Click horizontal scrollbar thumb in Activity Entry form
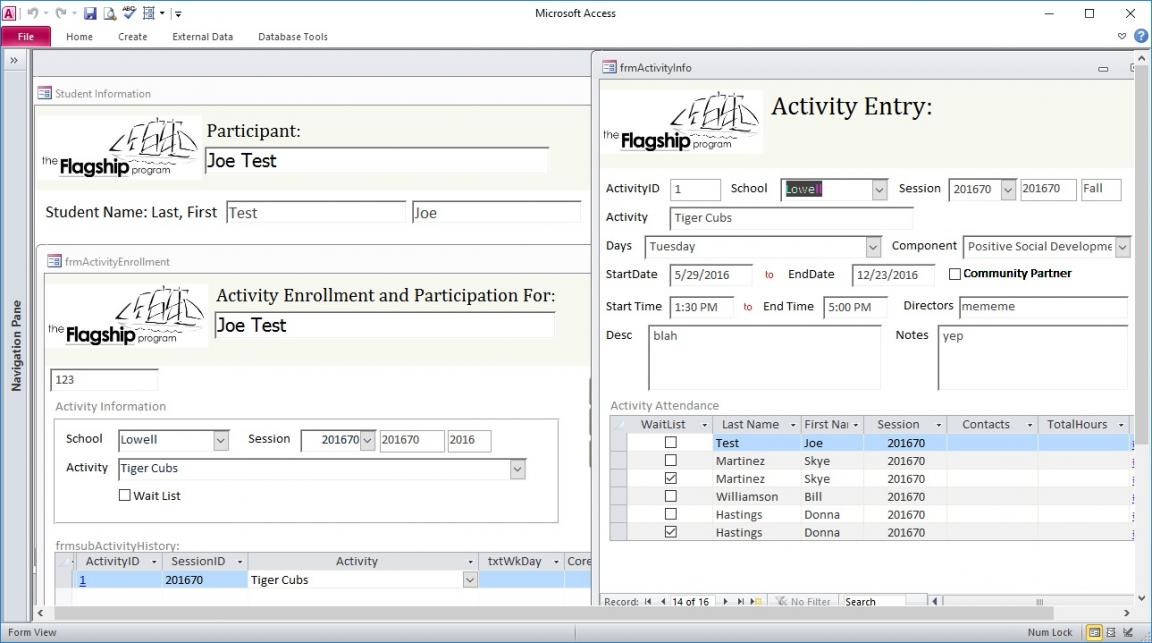This screenshot has width=1152, height=643. (x=1039, y=601)
